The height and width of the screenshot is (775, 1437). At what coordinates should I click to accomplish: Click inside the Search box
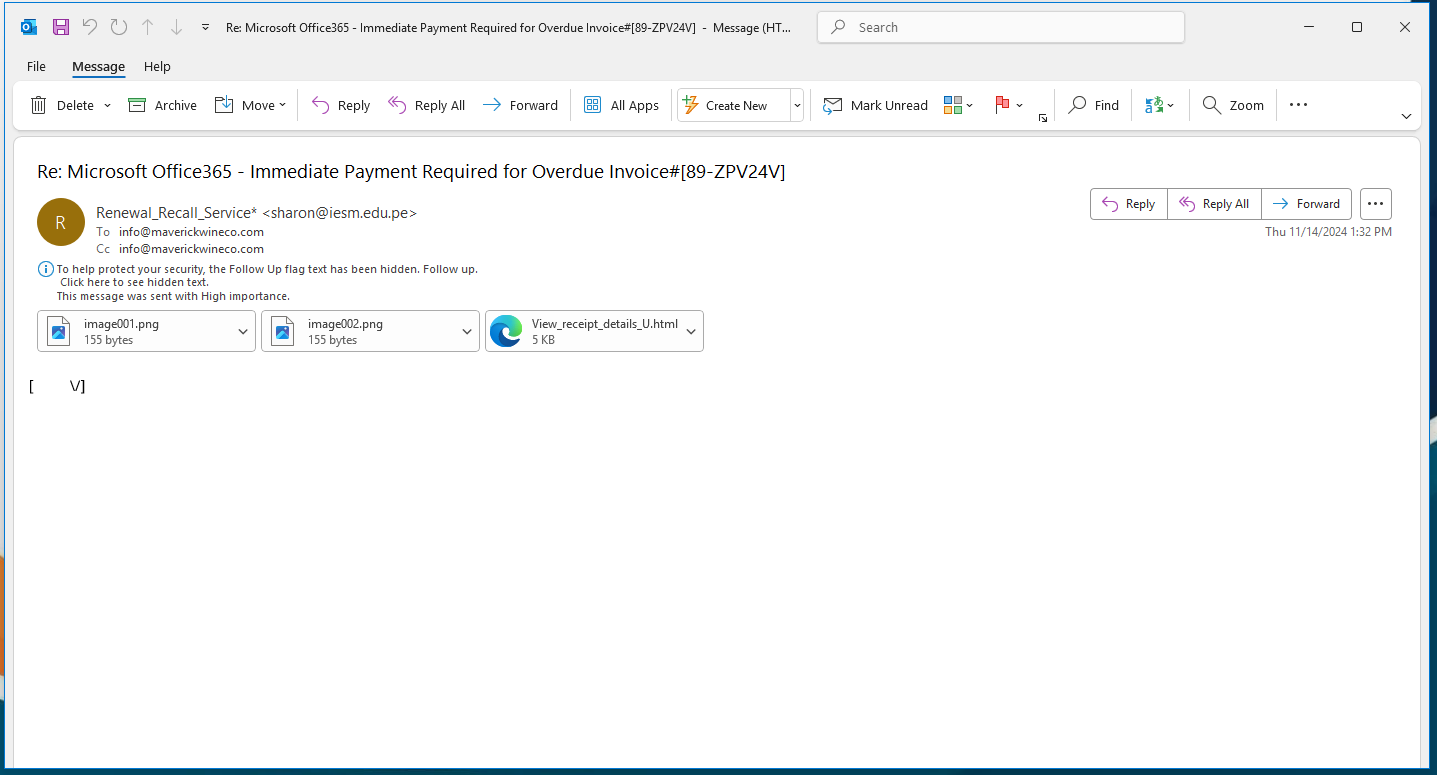[x=1001, y=27]
